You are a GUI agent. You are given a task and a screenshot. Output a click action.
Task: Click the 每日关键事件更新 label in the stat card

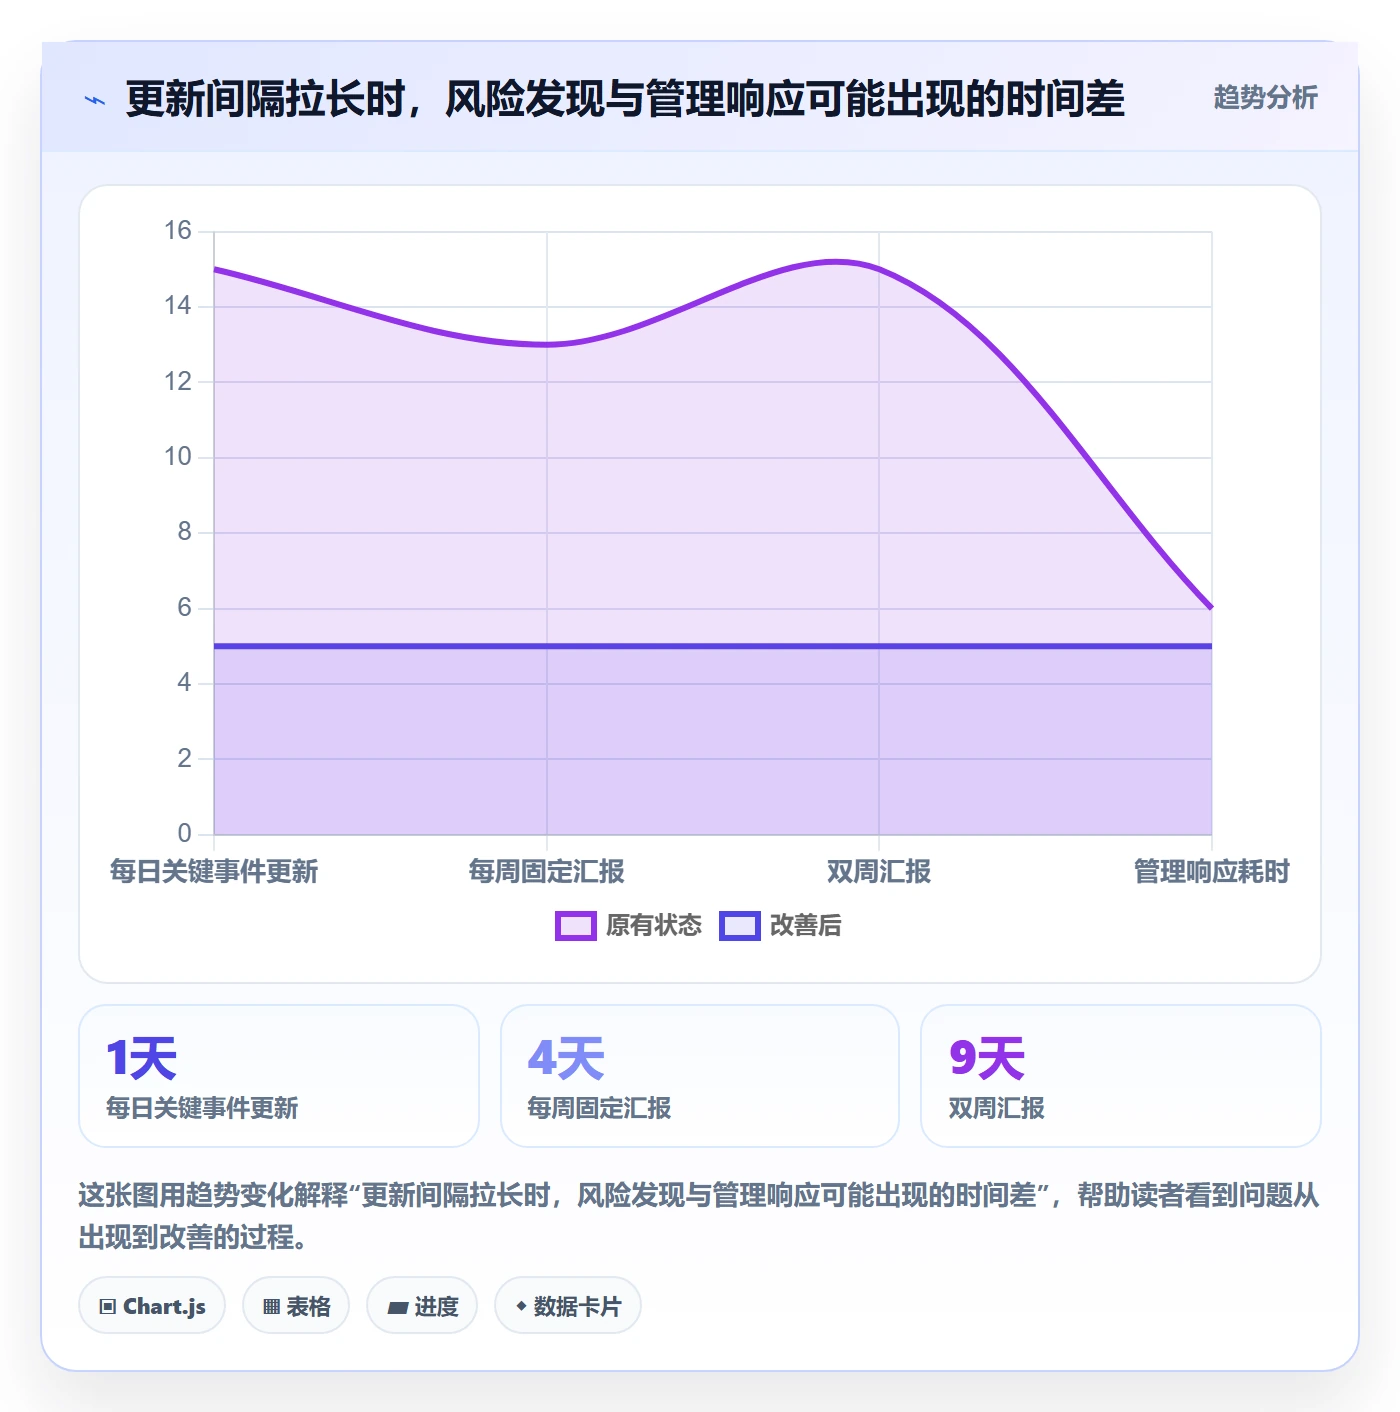tap(202, 1108)
